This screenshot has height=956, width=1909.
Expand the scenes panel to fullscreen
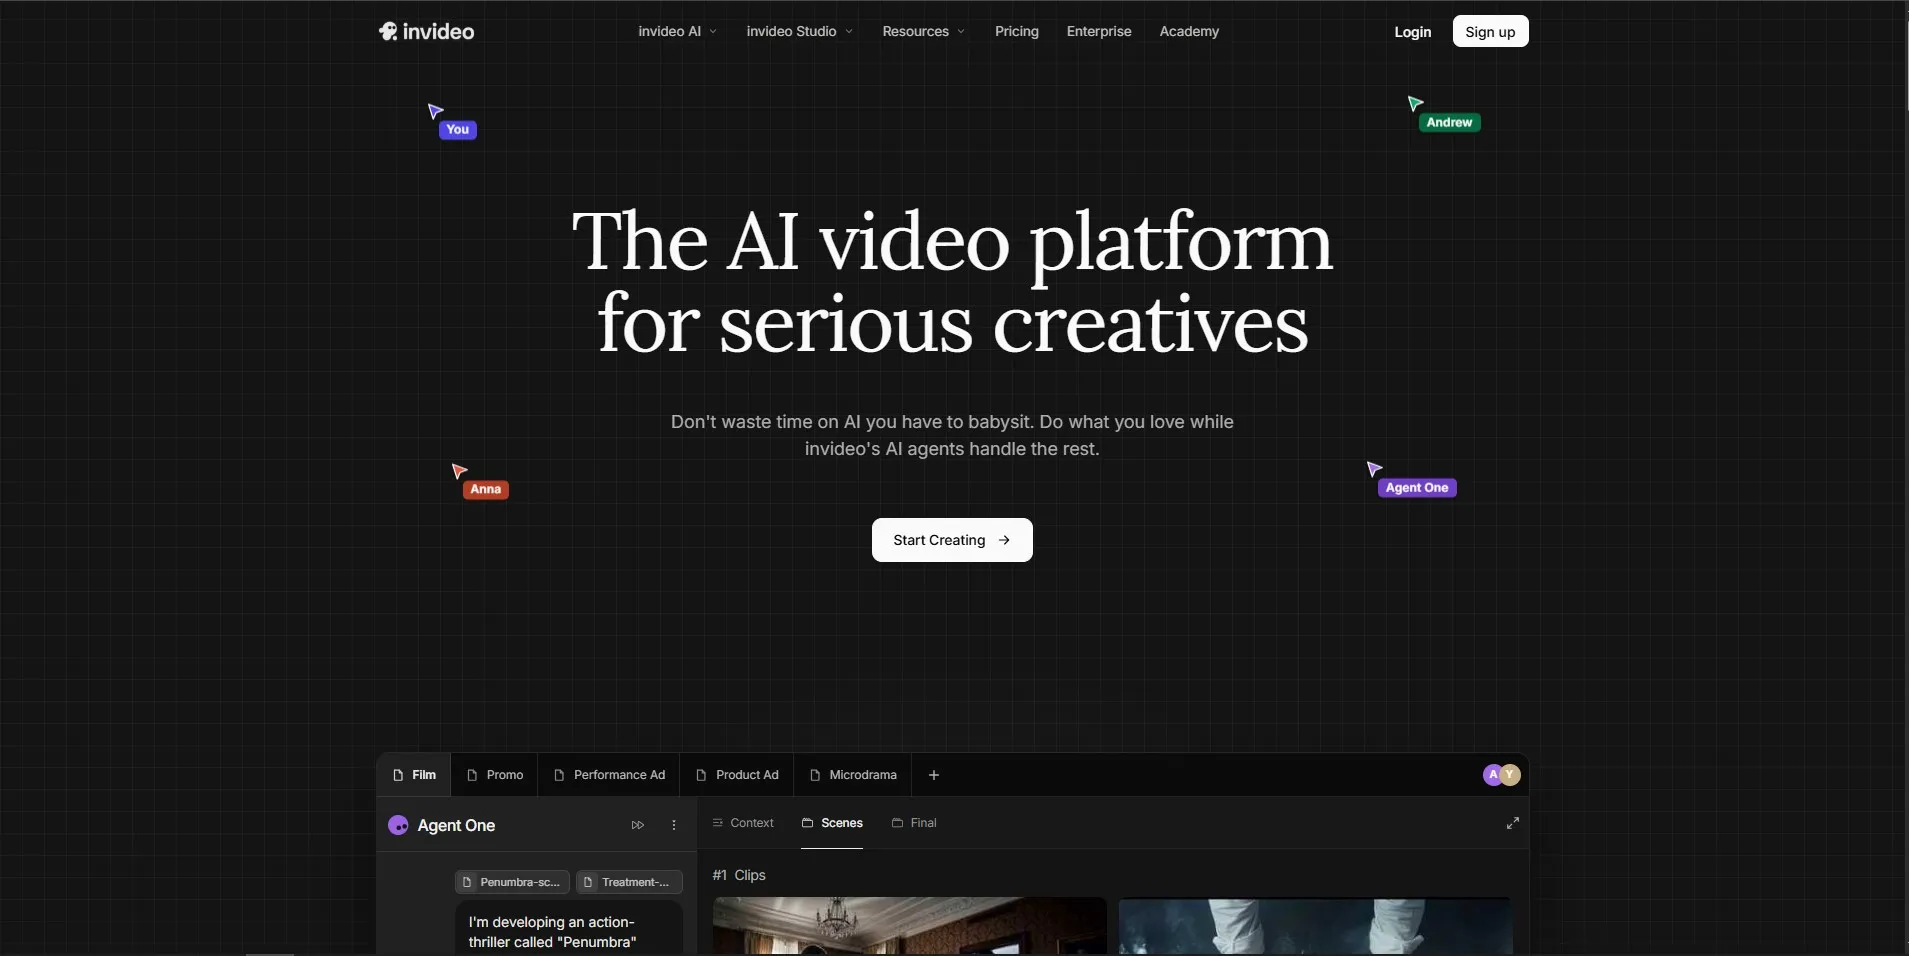coord(1513,823)
